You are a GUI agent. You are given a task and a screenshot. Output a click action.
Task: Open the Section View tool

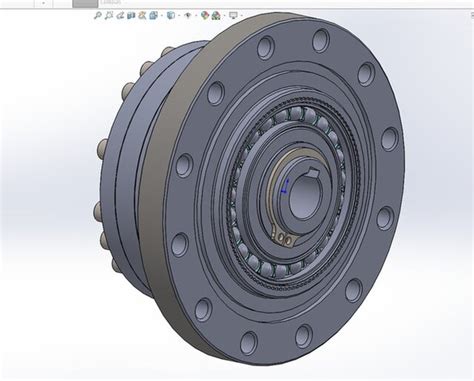(131, 15)
